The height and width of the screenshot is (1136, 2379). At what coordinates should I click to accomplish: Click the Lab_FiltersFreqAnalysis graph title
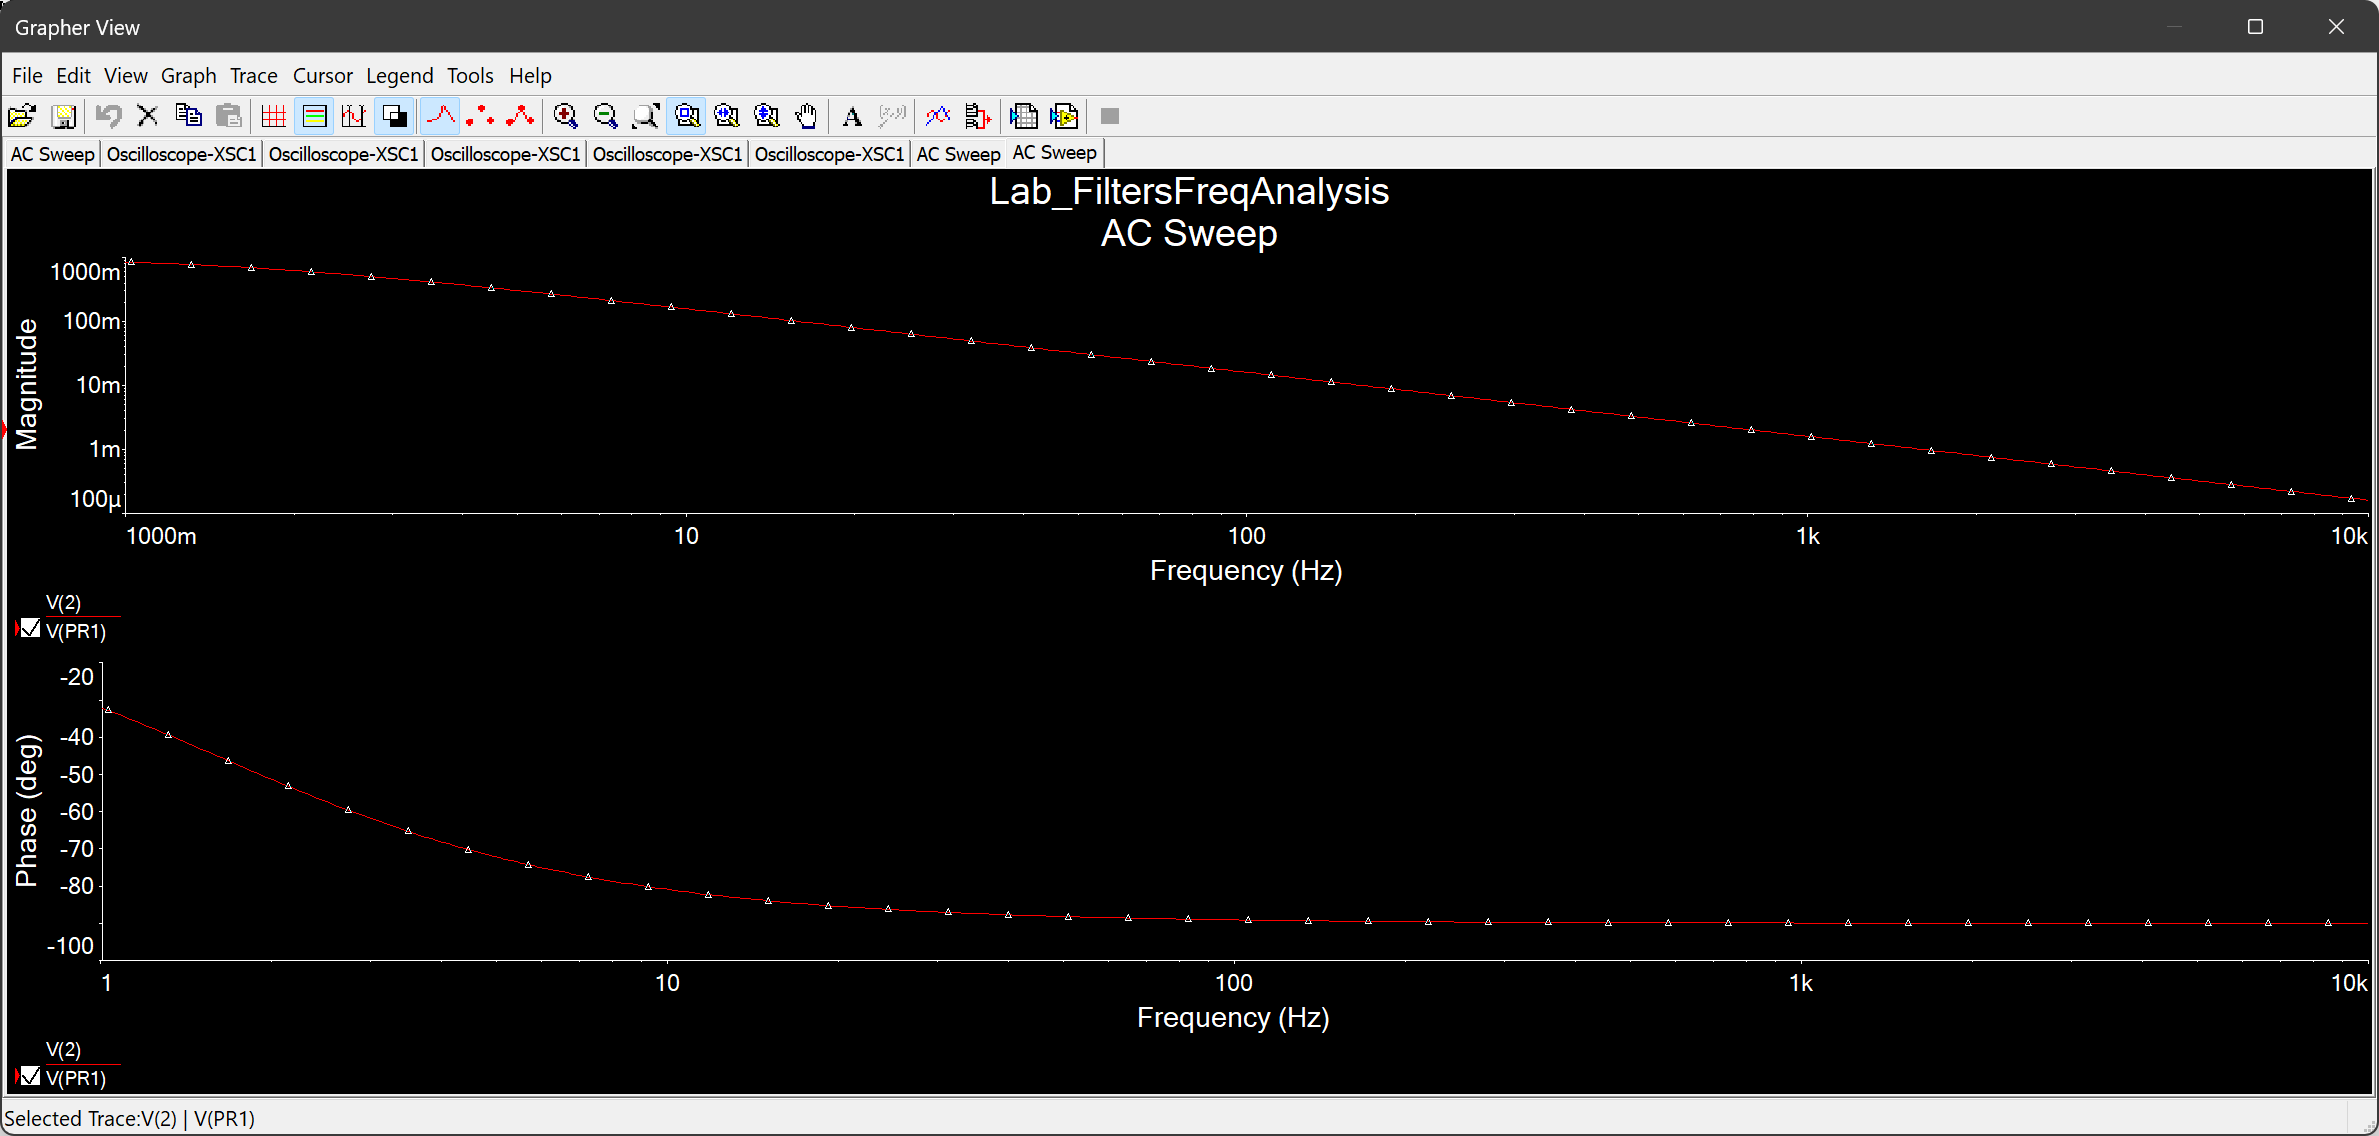(1188, 191)
